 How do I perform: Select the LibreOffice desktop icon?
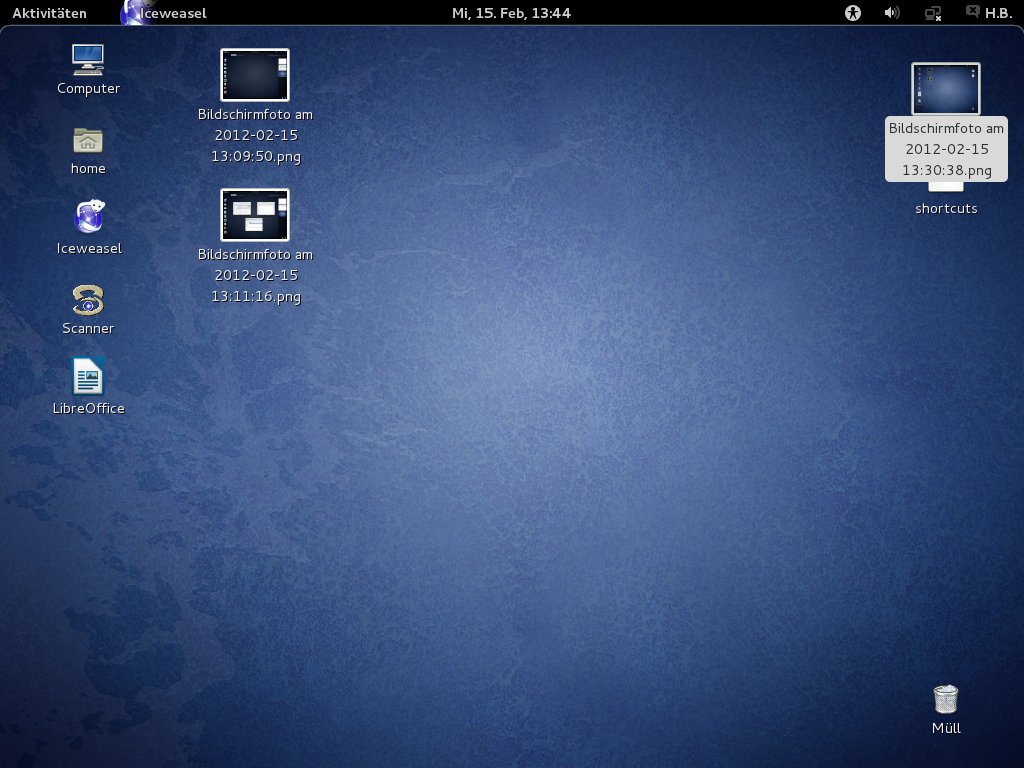tap(88, 378)
